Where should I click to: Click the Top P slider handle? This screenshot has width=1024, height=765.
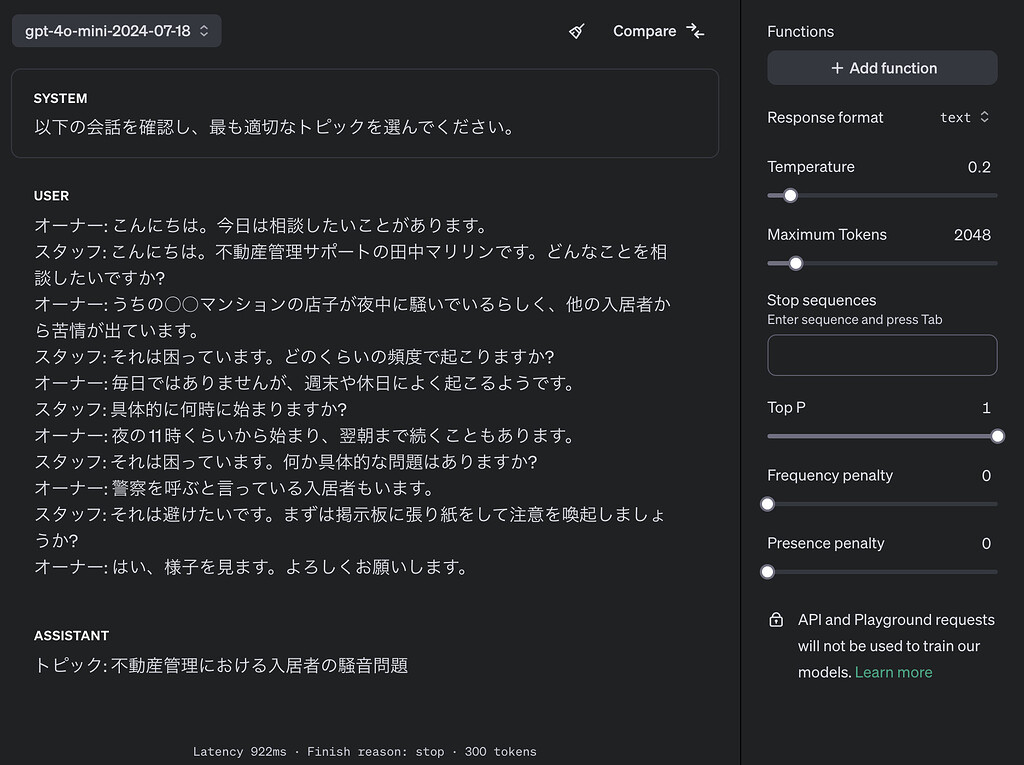click(x=997, y=436)
